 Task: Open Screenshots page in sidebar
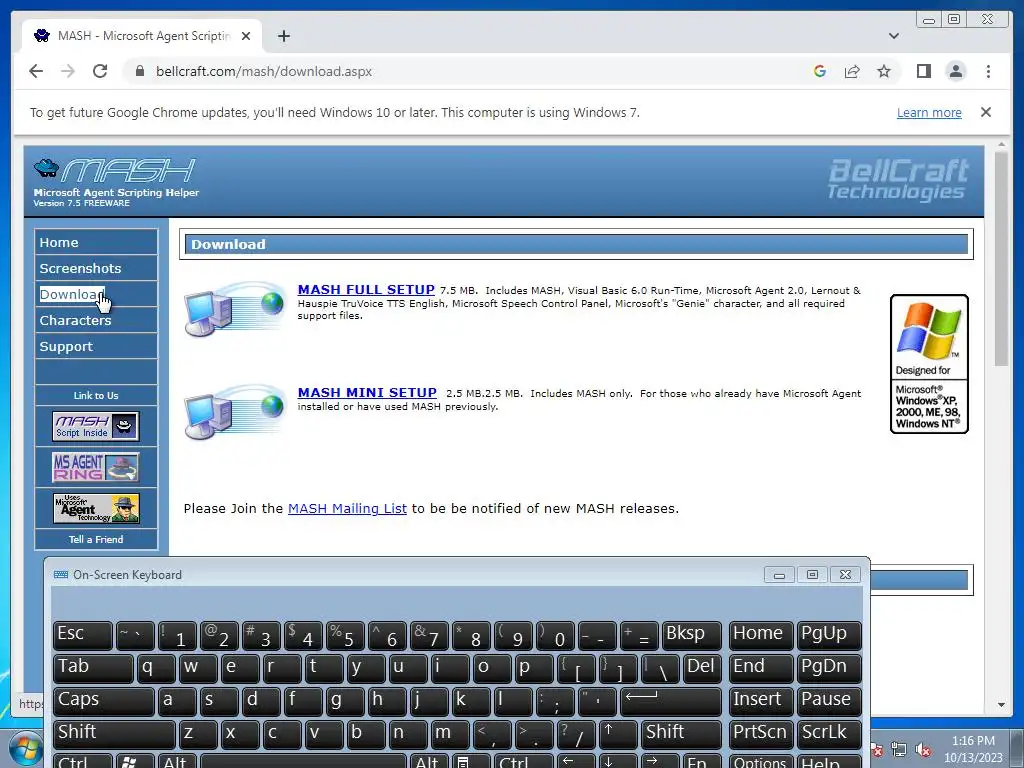(x=96, y=268)
